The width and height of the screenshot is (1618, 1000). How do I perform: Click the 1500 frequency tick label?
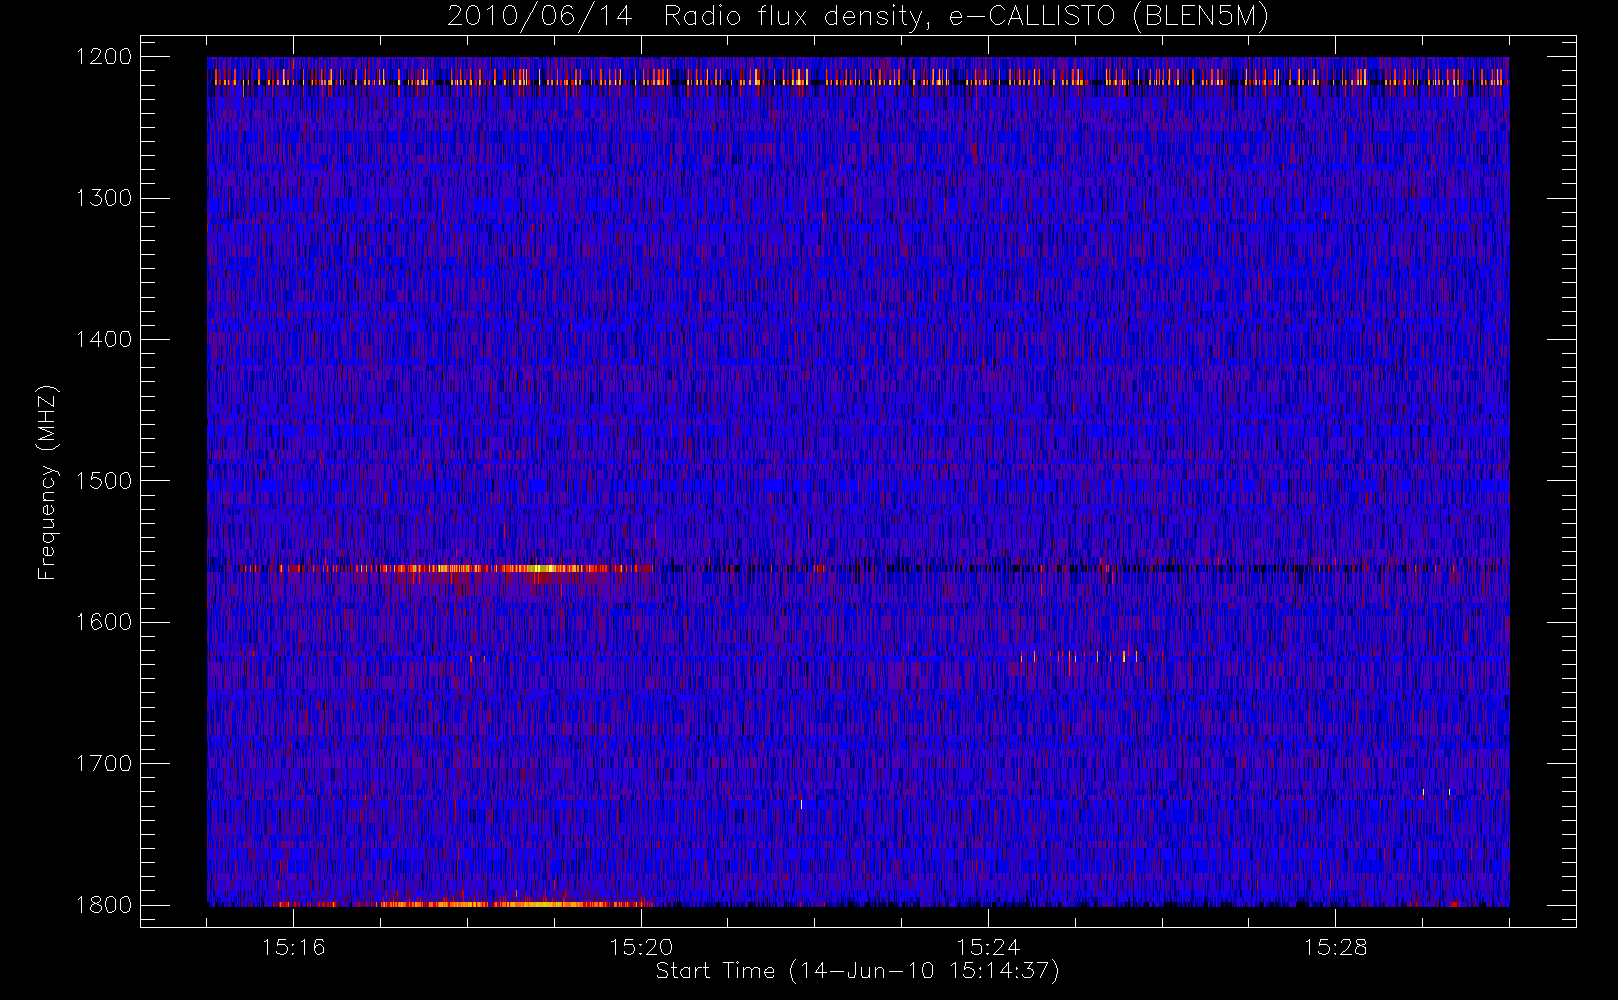click(x=104, y=480)
